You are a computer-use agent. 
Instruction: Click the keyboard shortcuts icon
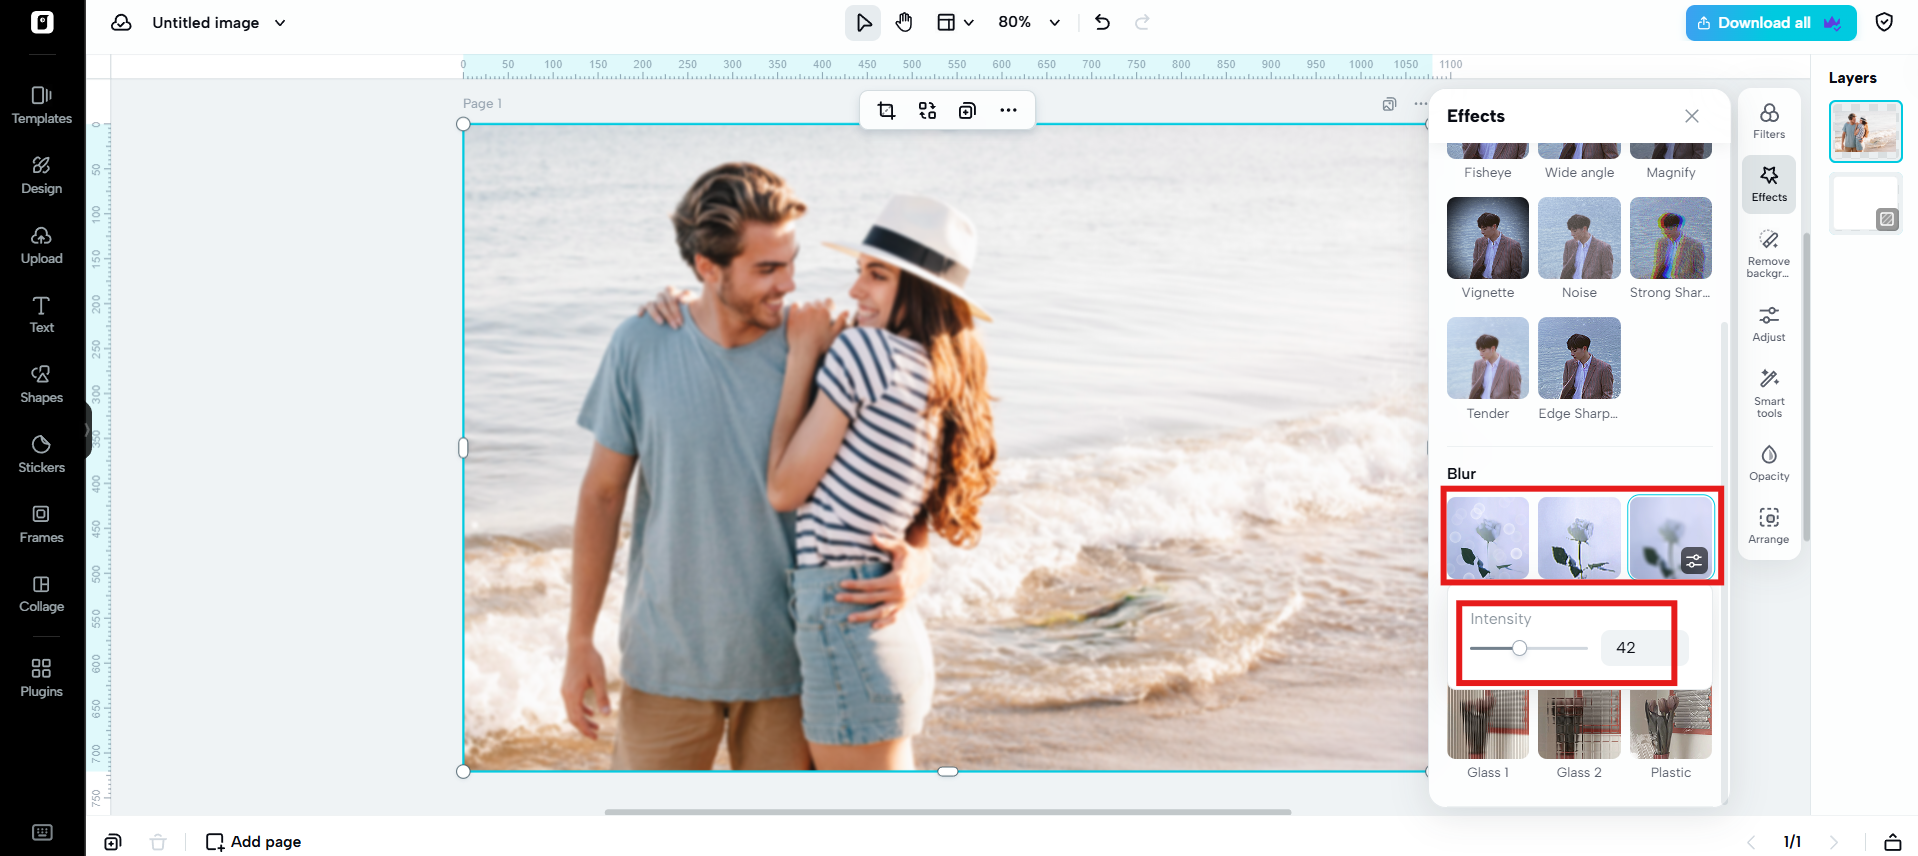point(42,832)
